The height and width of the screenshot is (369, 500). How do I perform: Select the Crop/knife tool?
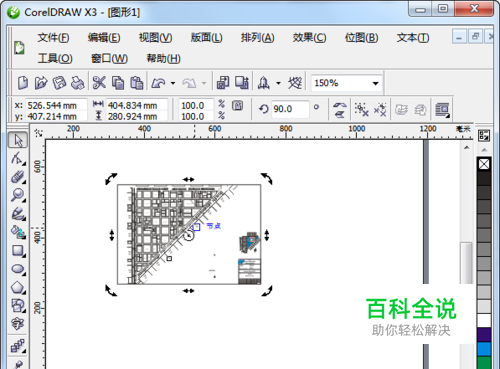tap(18, 177)
